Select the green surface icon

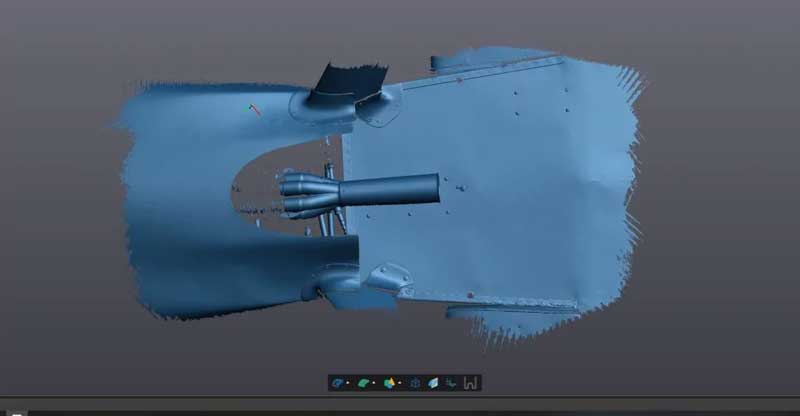(x=362, y=382)
